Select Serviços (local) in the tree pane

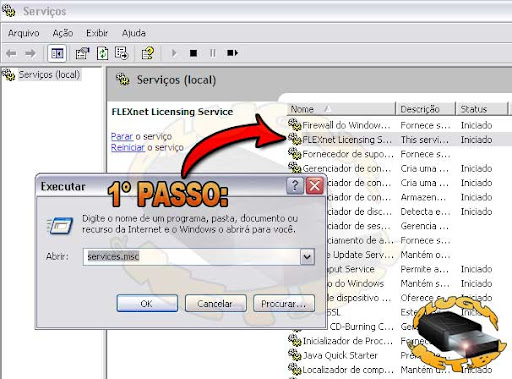[x=49, y=74]
